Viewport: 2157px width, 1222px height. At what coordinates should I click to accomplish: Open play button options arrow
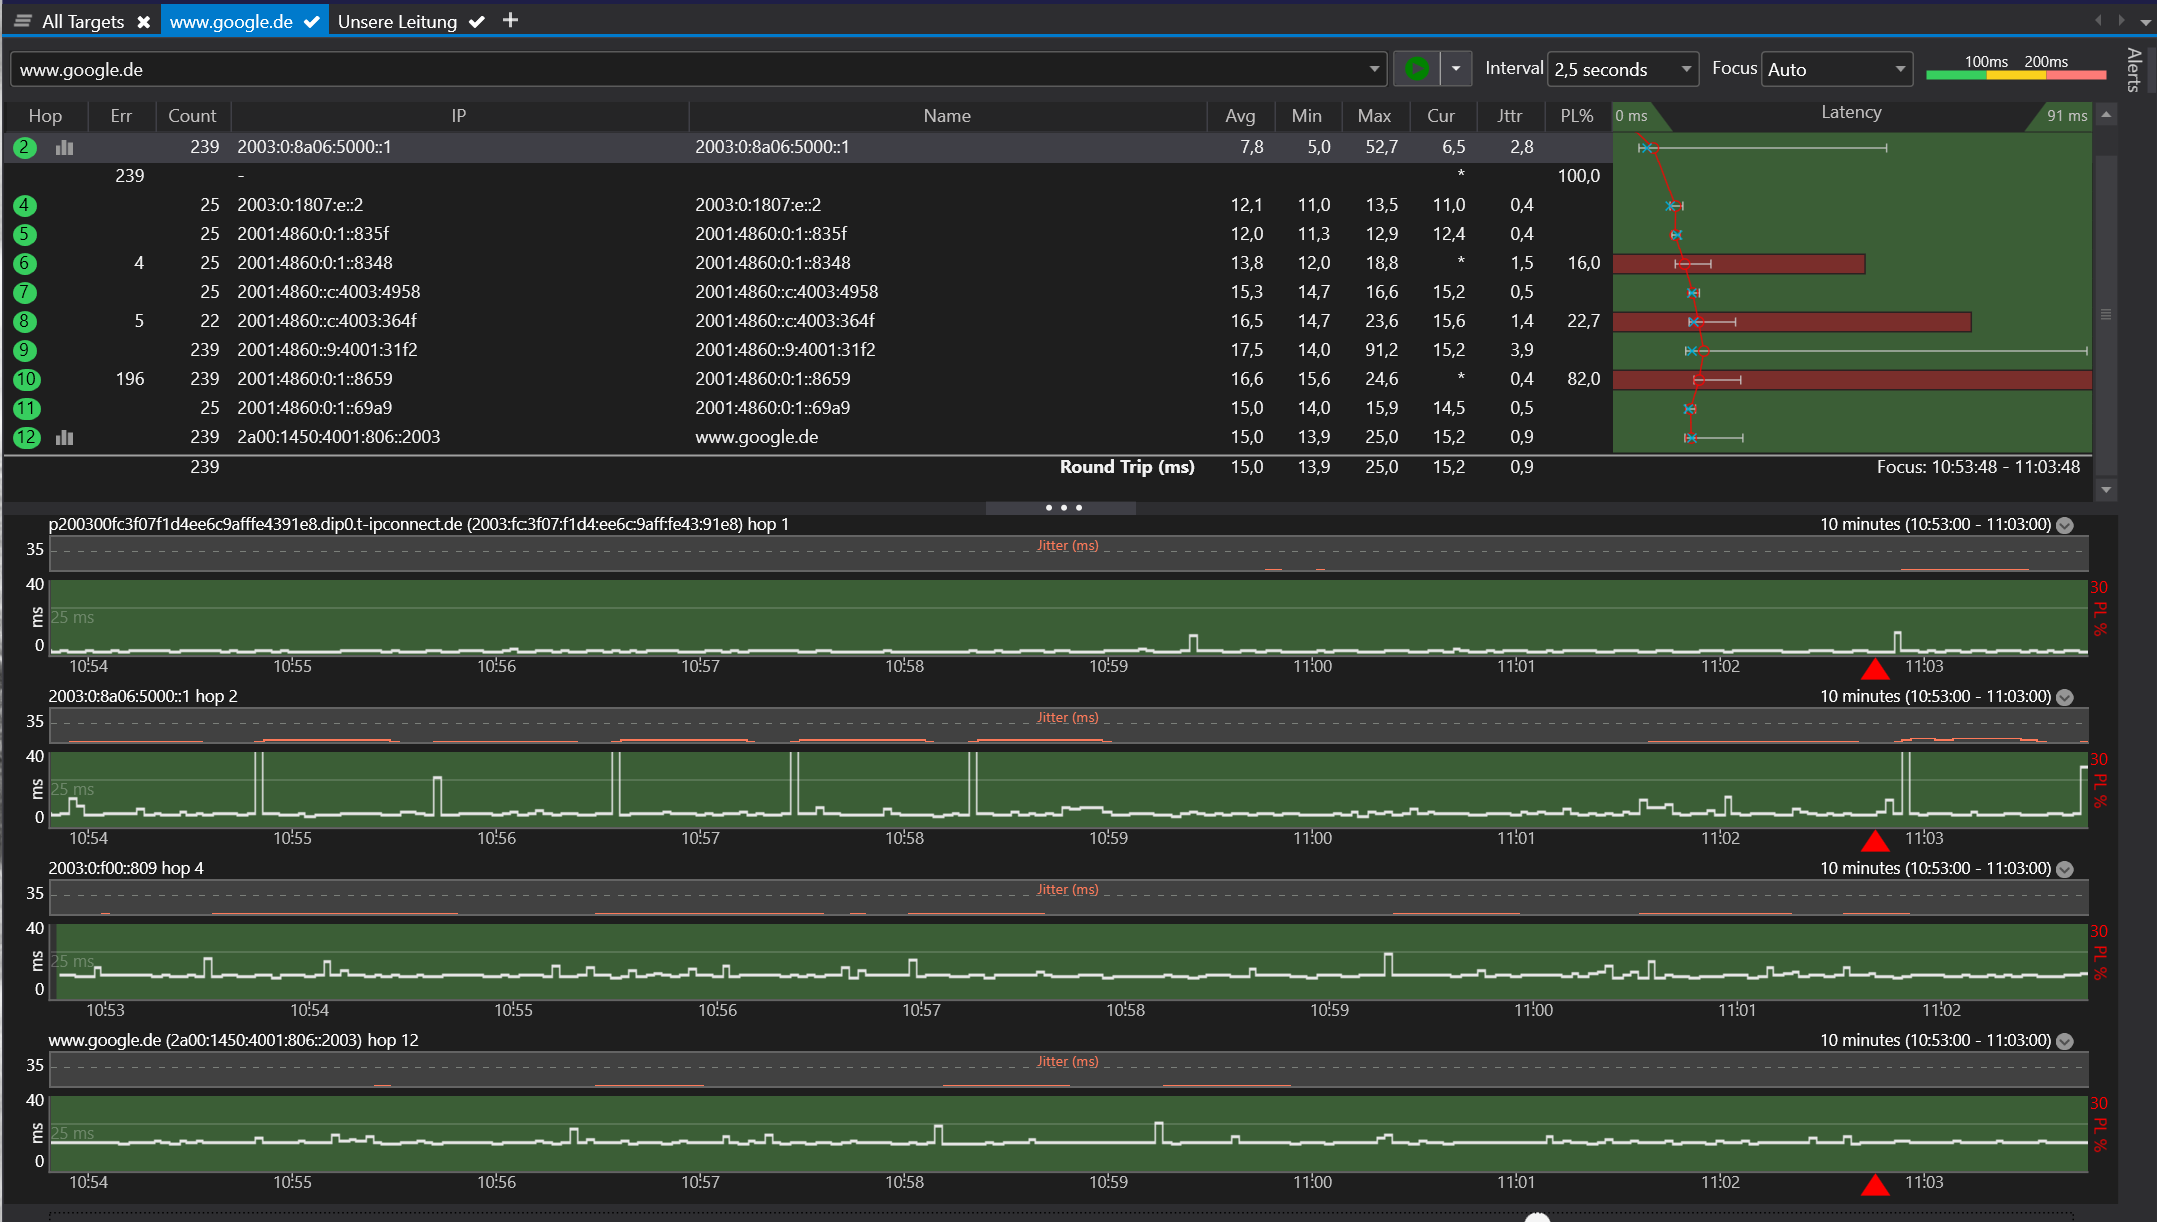click(1456, 69)
